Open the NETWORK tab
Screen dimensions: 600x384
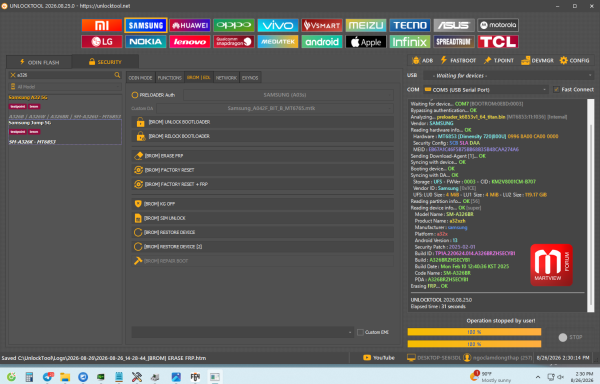pyautogui.click(x=226, y=78)
